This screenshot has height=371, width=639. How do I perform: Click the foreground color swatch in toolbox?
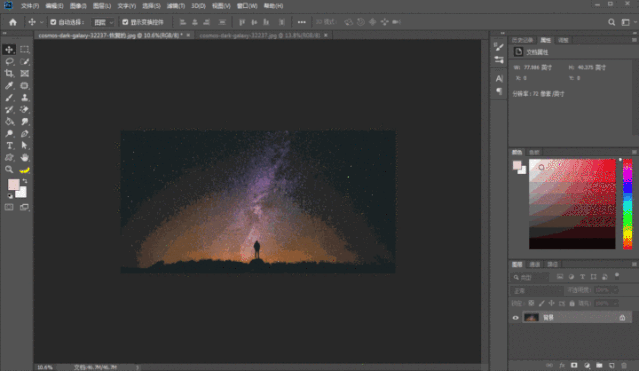point(13,185)
